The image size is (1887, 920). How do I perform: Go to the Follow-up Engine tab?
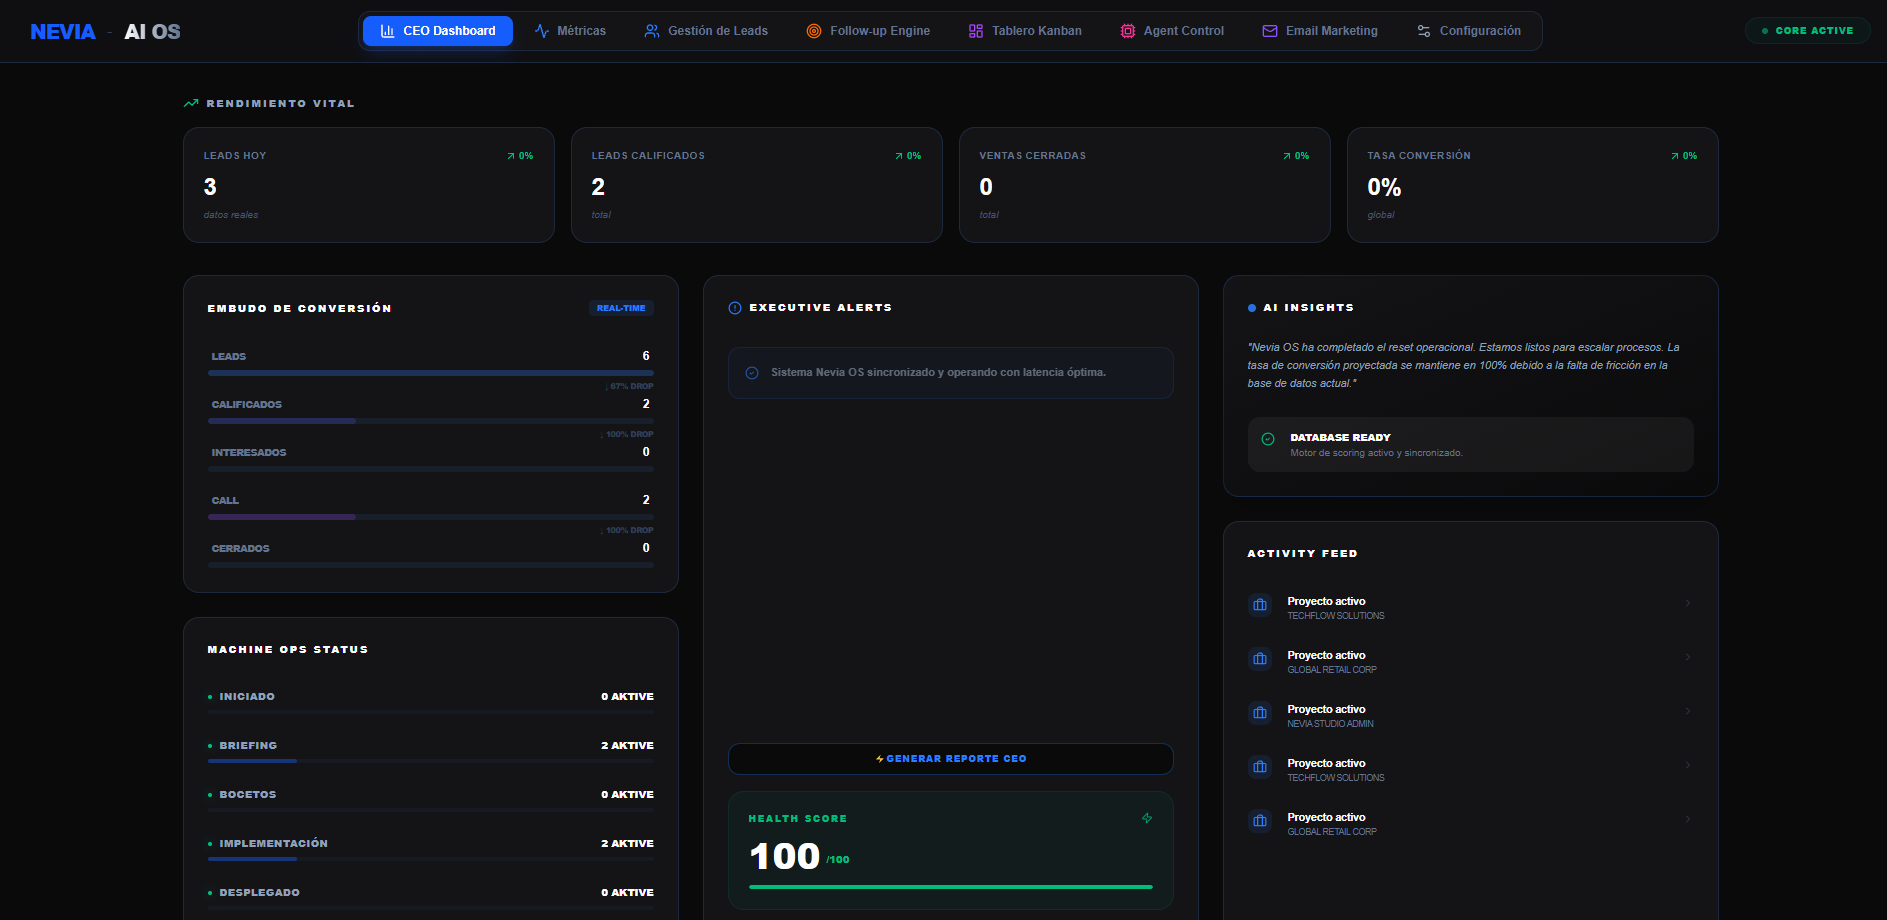point(868,31)
